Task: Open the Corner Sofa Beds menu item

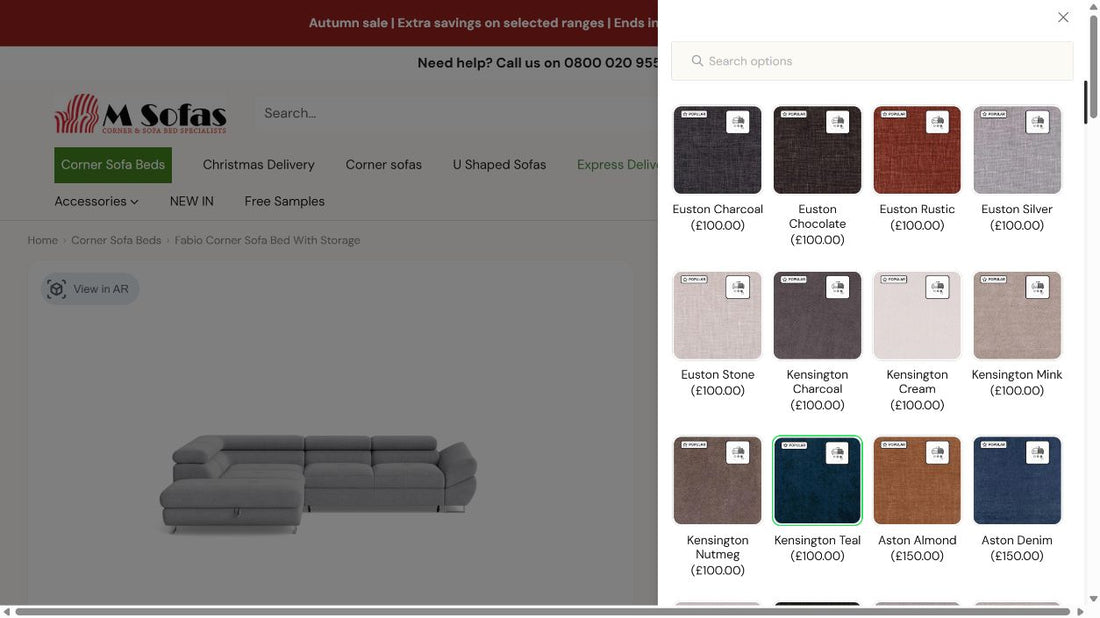Action: click(113, 165)
